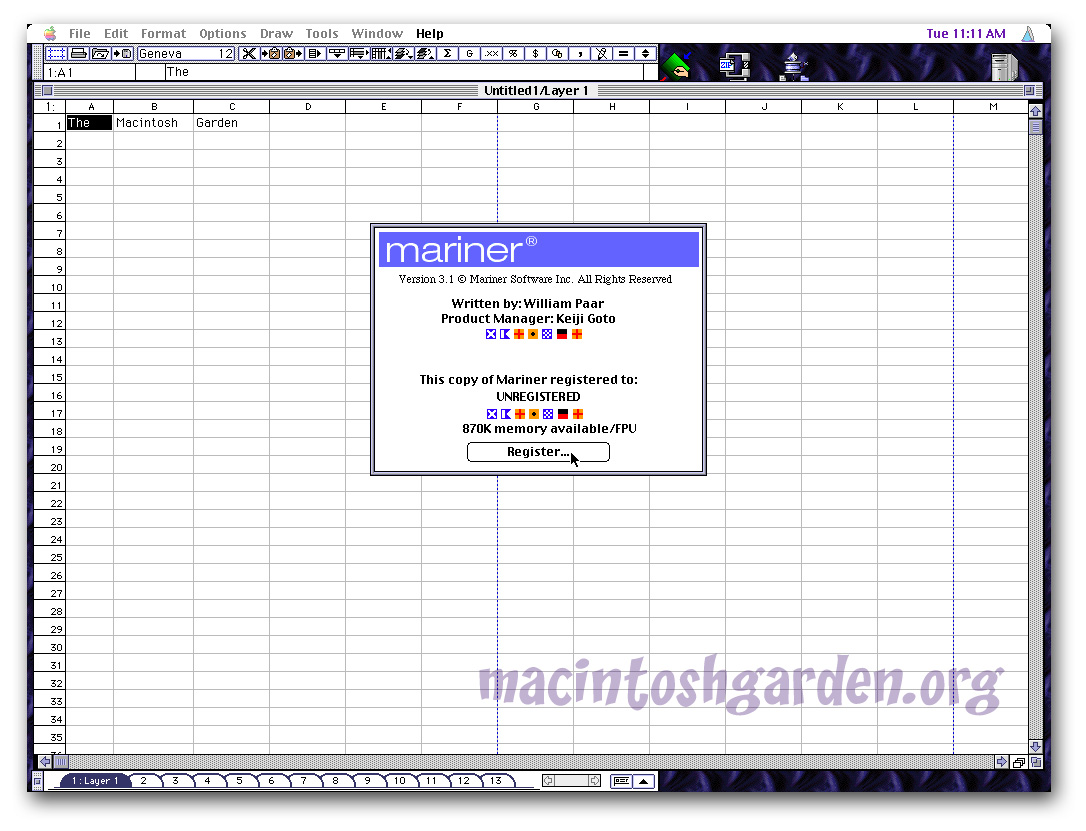
Task: Click the up-down arrows icon ending the toolbar
Action: pos(646,53)
